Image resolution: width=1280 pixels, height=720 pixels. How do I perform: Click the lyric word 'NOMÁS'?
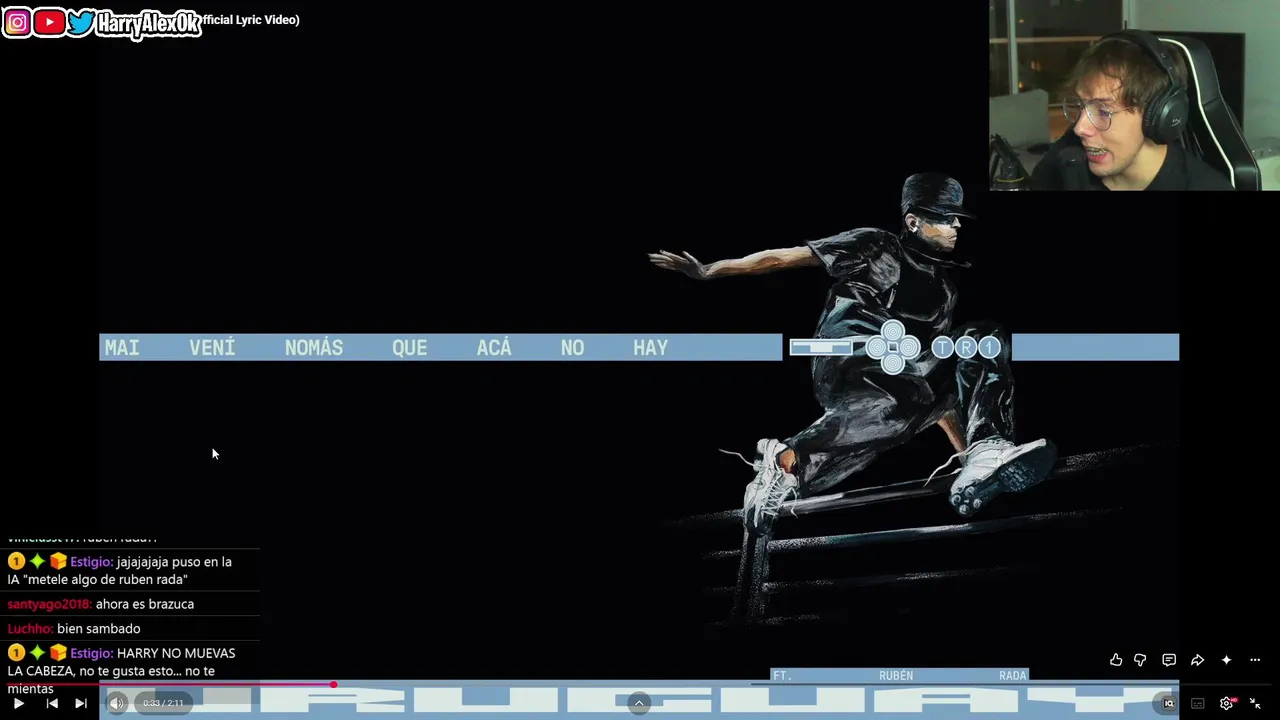(x=314, y=348)
